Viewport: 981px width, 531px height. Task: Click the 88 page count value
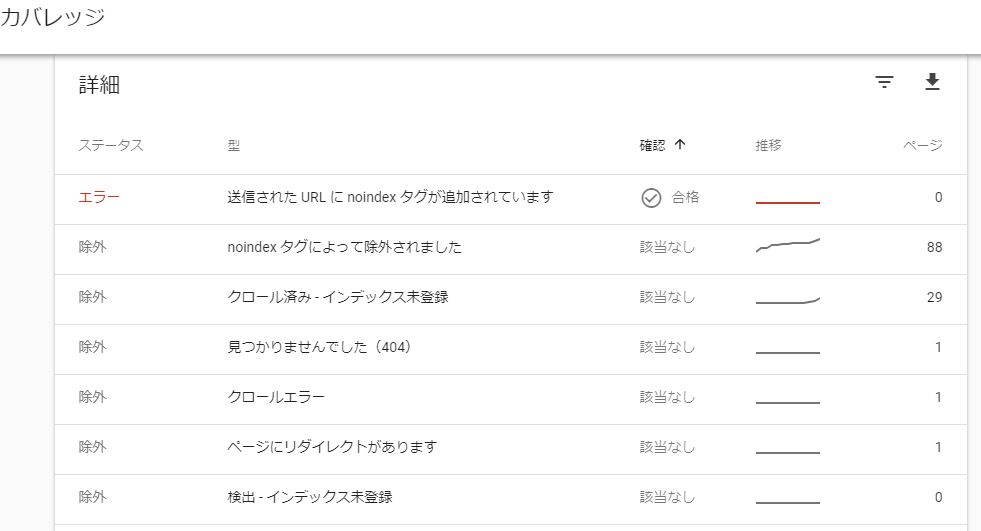click(x=934, y=247)
